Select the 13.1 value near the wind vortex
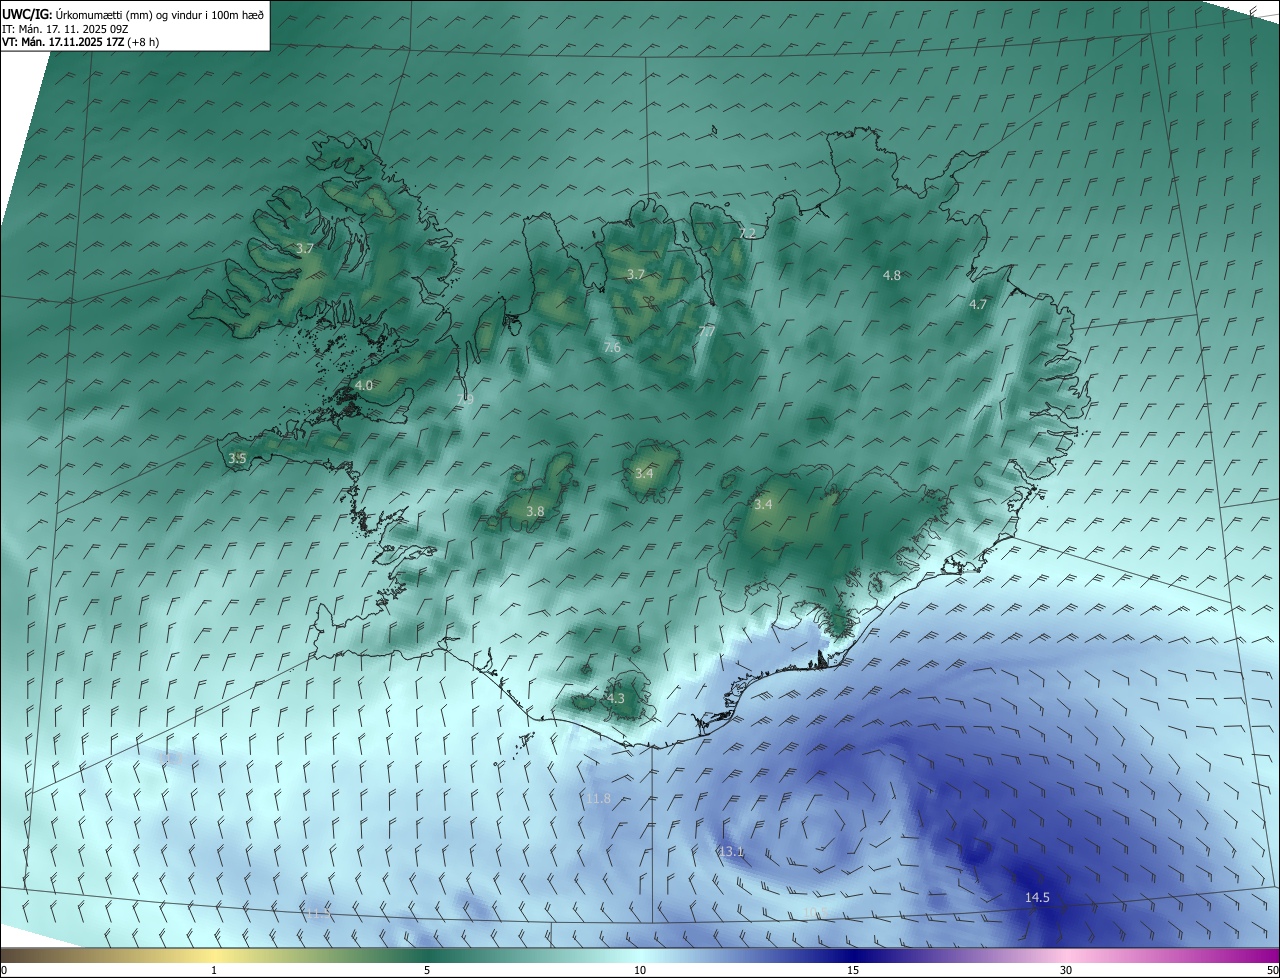 [x=731, y=851]
